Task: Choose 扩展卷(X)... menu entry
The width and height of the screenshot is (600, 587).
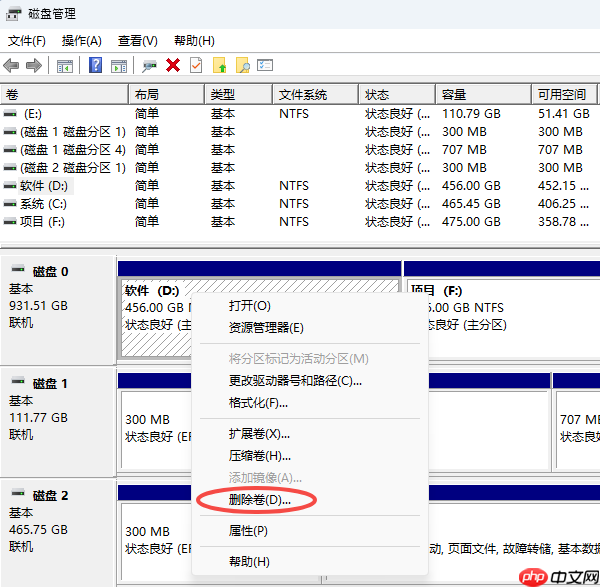Action: 310,434
